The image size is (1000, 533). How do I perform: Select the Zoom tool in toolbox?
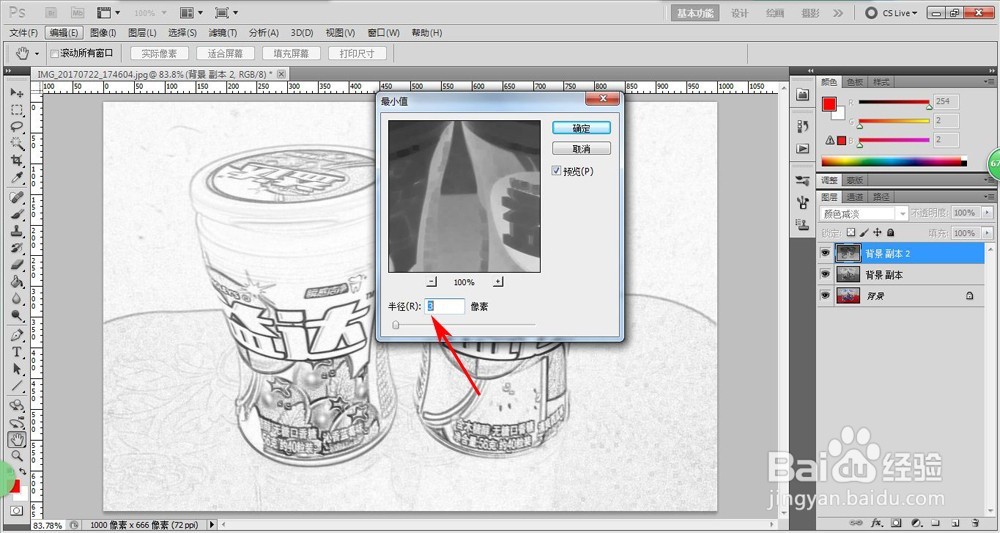17,456
